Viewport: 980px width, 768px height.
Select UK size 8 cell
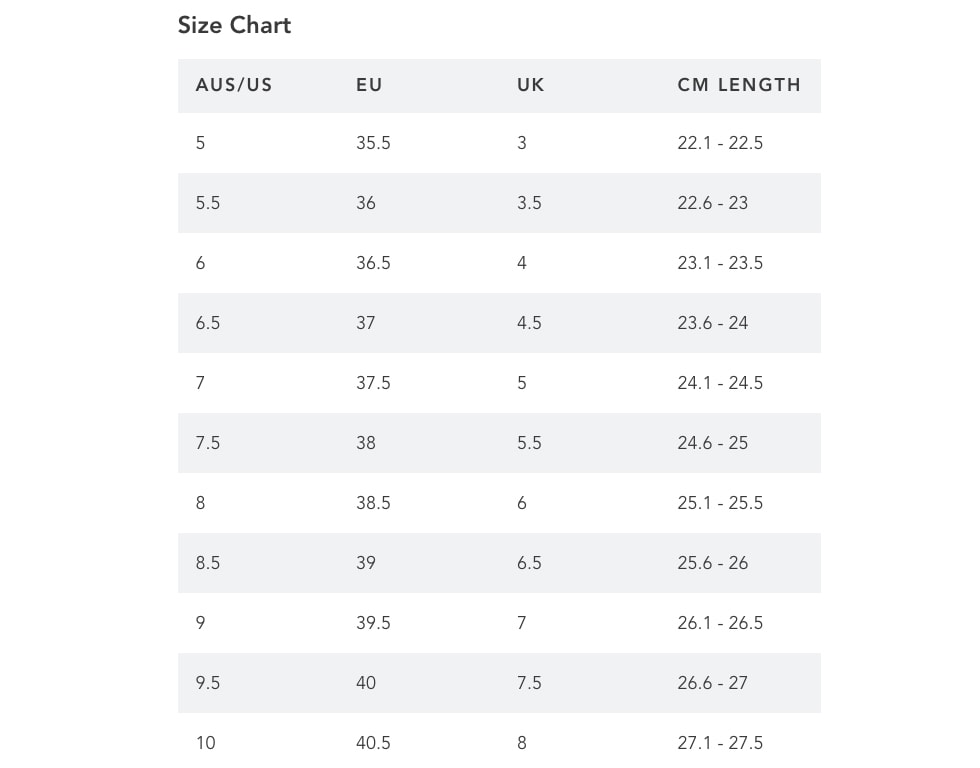522,743
